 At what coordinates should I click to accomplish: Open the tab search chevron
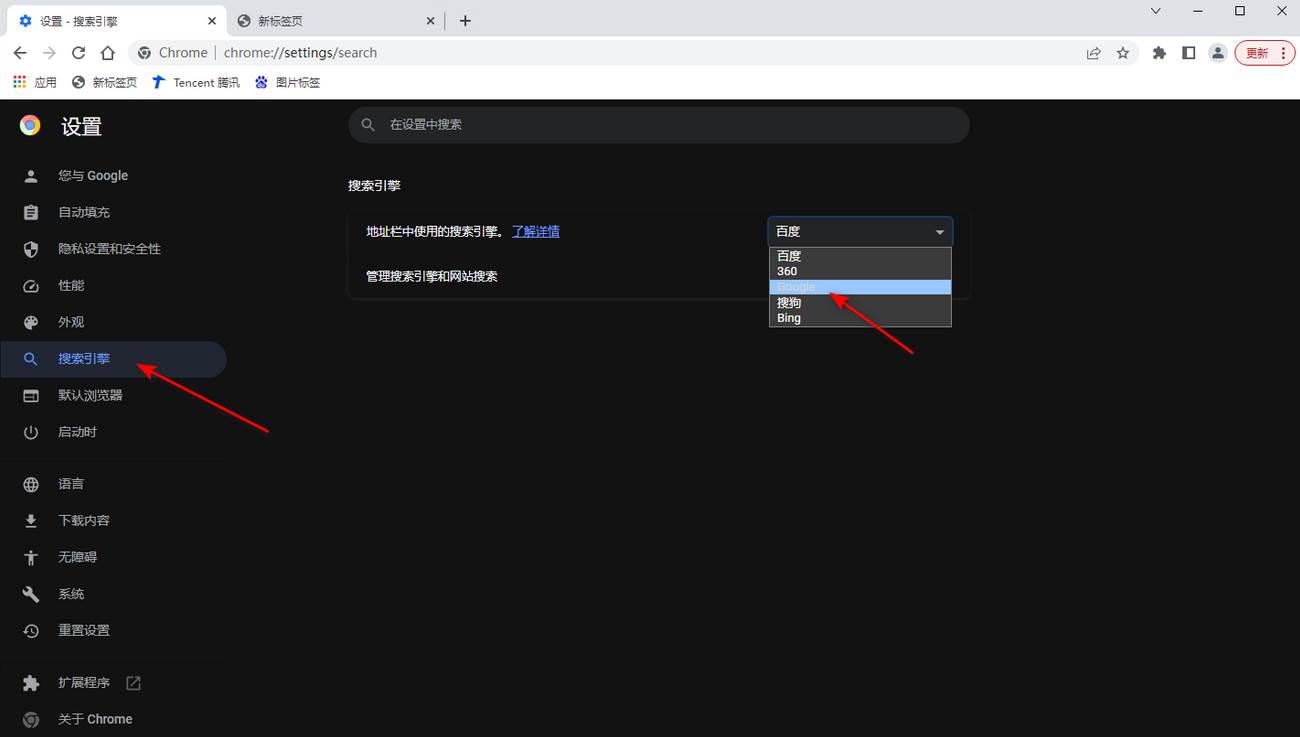point(1156,11)
